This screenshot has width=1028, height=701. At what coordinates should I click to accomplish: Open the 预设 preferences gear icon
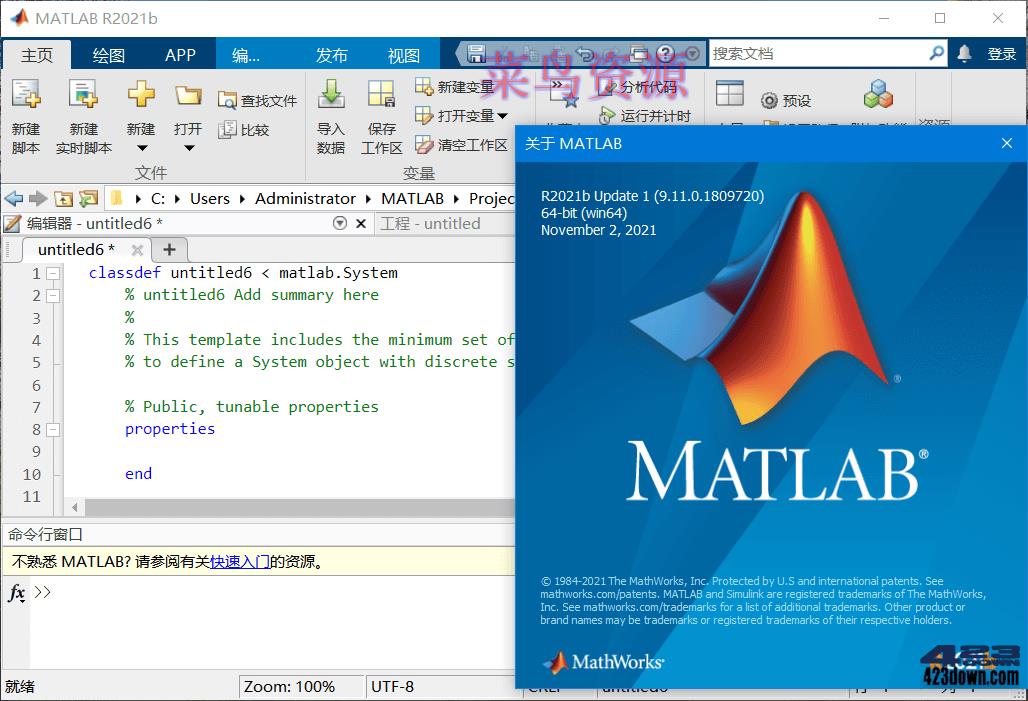point(770,99)
